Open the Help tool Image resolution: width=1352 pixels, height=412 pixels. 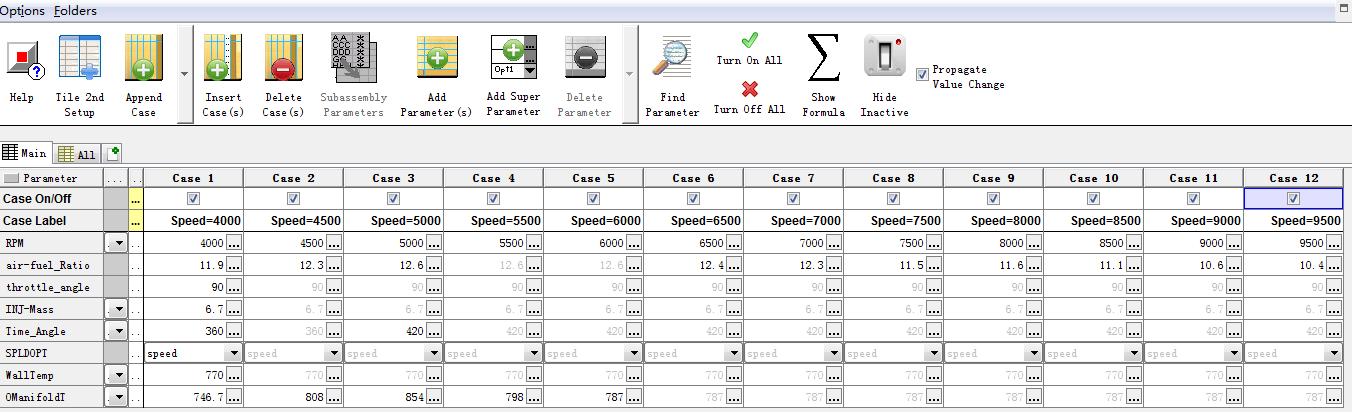[22, 59]
